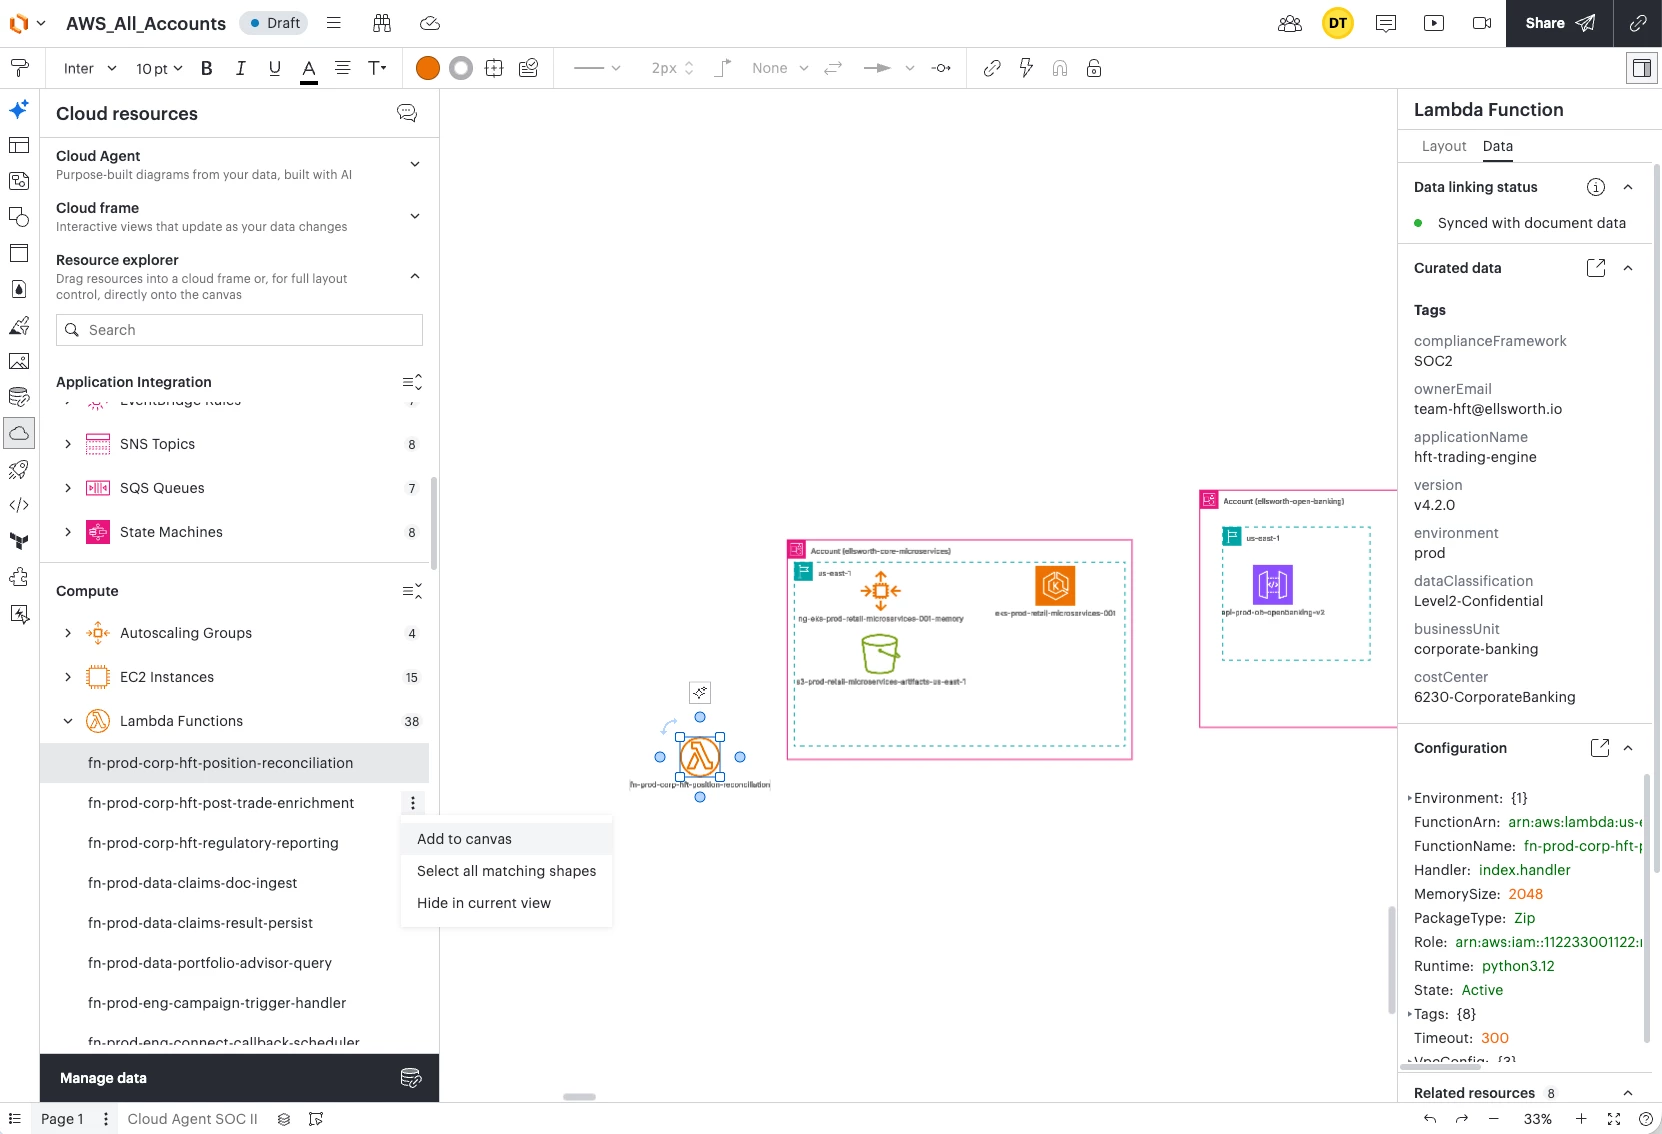Click the code brackets sidebar icon

(19, 505)
